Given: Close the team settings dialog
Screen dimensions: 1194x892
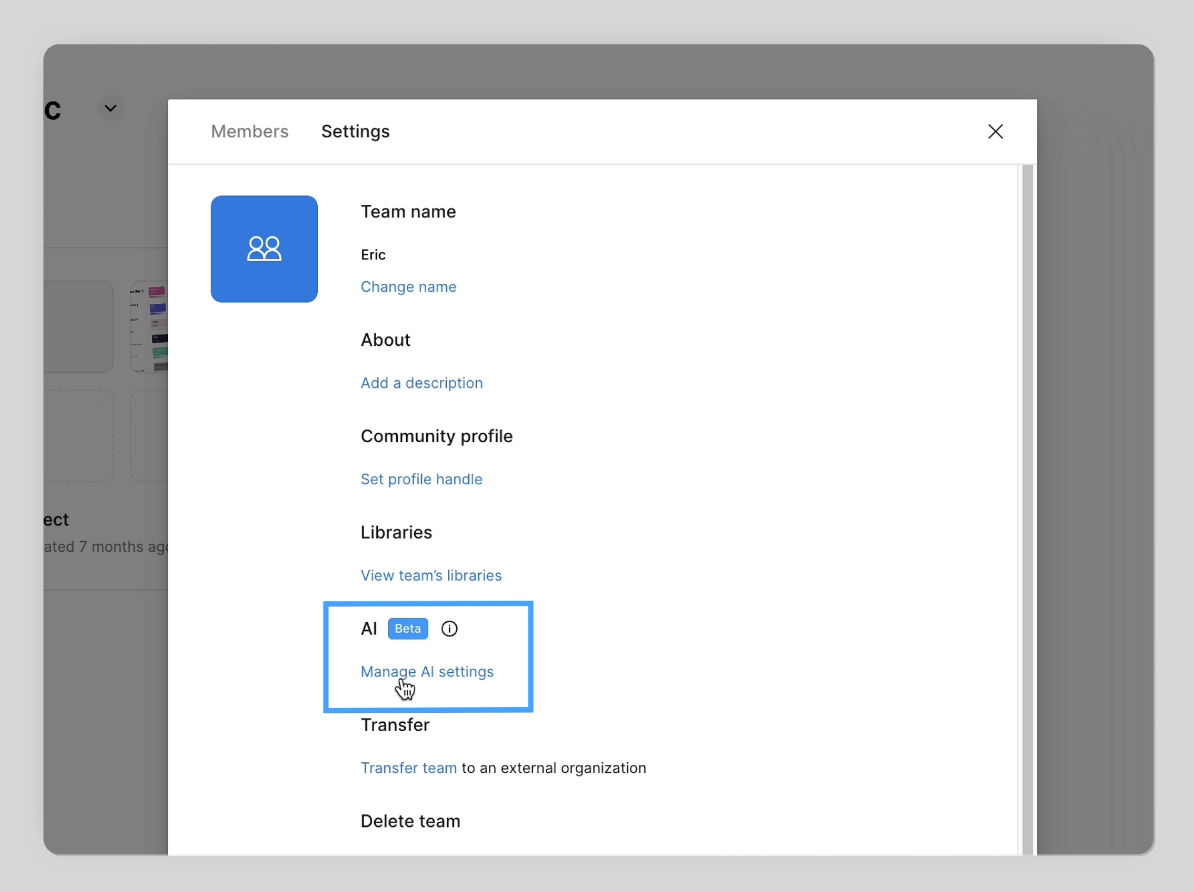Looking at the screenshot, I should [x=995, y=131].
